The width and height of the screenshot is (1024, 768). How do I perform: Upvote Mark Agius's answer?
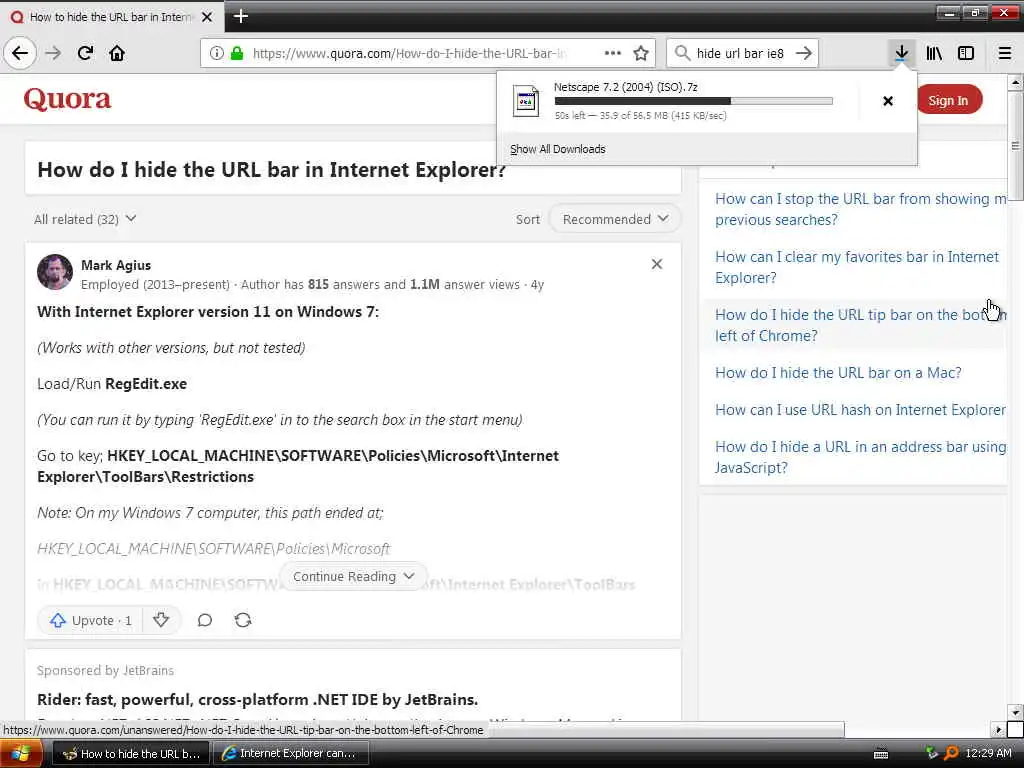click(x=90, y=620)
